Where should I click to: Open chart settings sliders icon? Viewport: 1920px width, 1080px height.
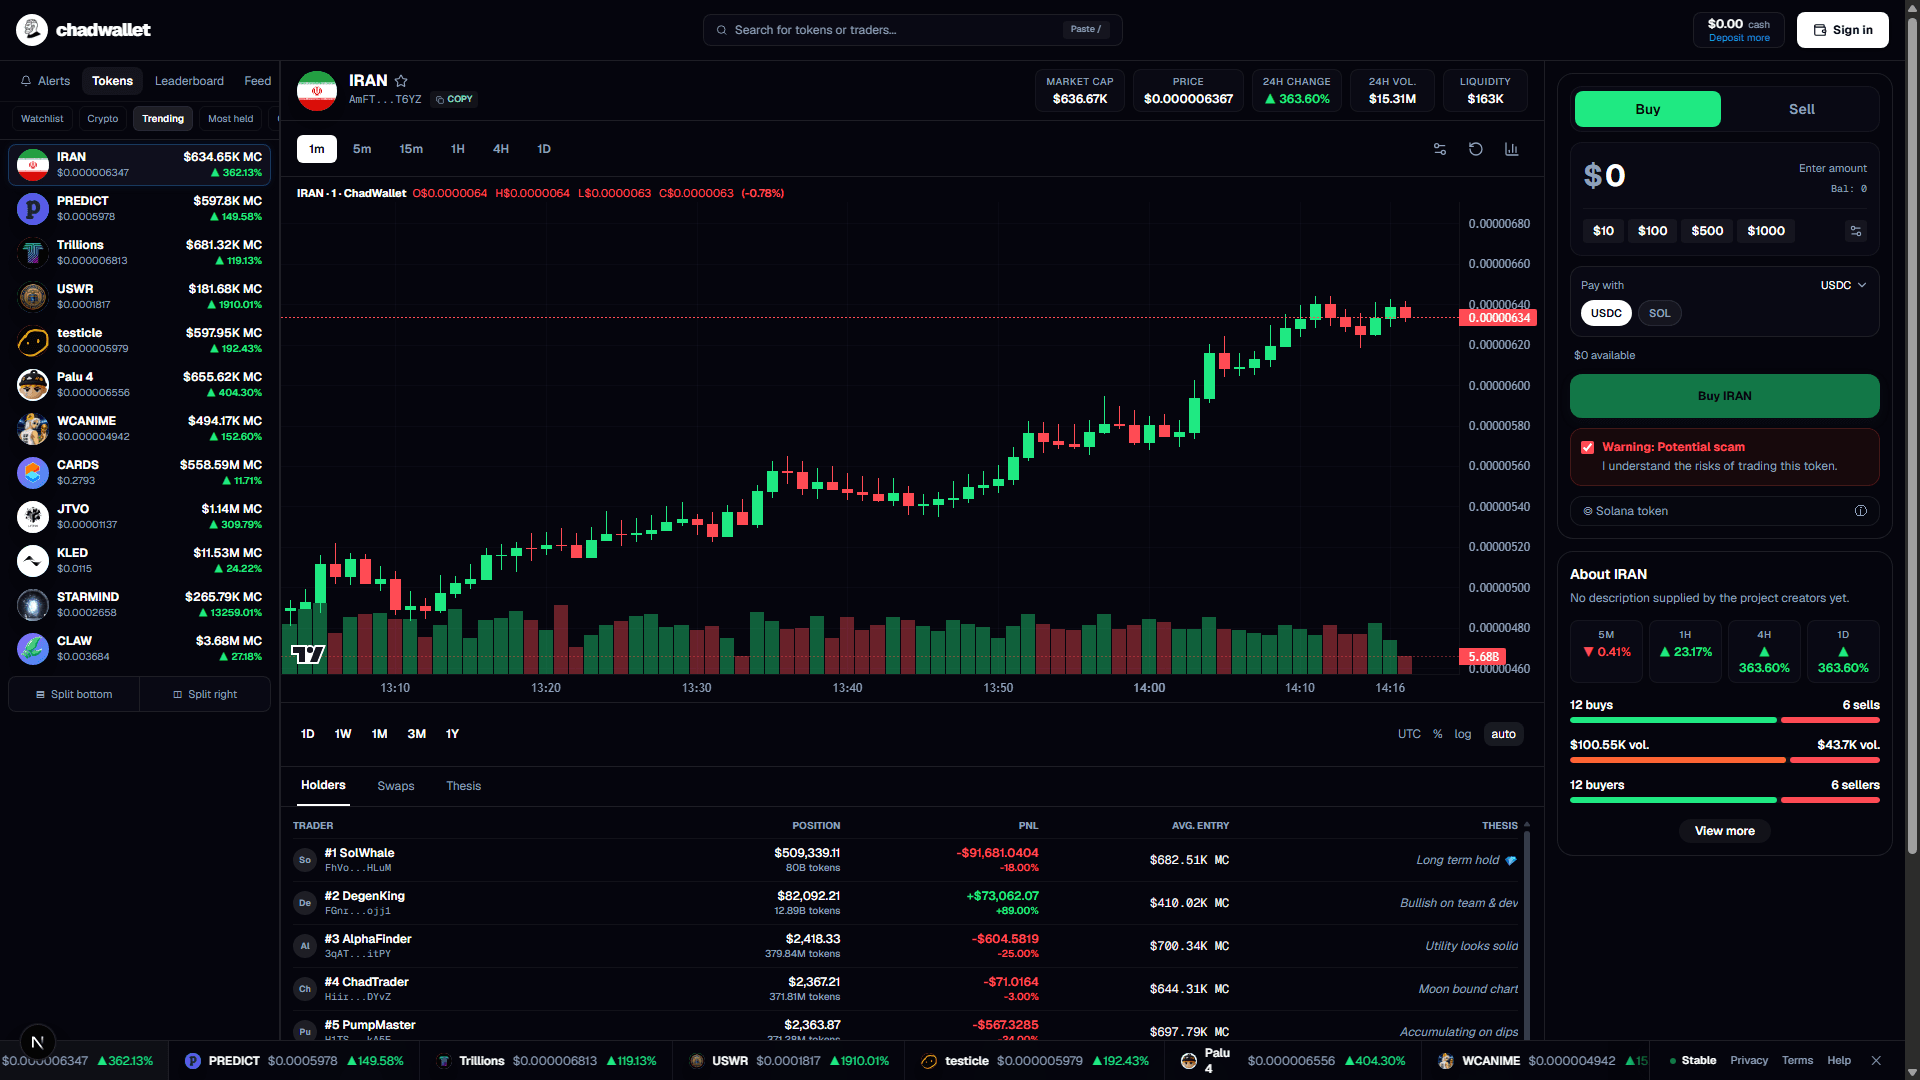click(x=1440, y=149)
